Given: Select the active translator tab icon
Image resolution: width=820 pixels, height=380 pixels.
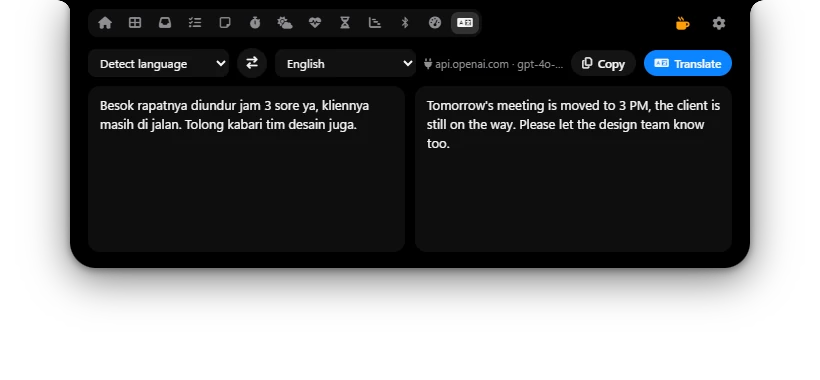Looking at the screenshot, I should pyautogui.click(x=464, y=23).
